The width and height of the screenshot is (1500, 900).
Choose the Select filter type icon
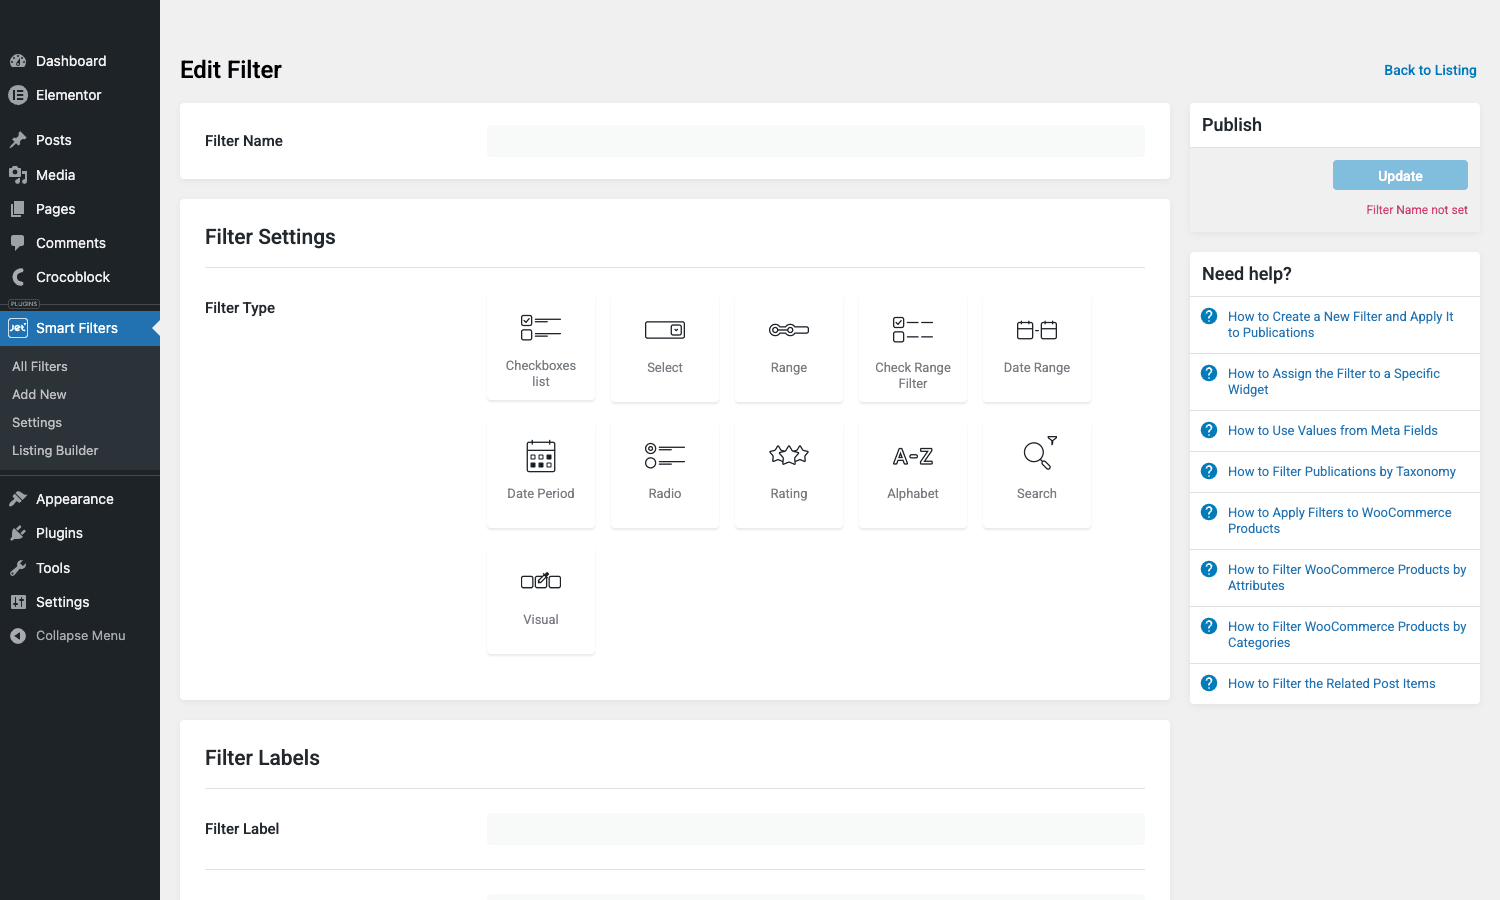pos(665,330)
